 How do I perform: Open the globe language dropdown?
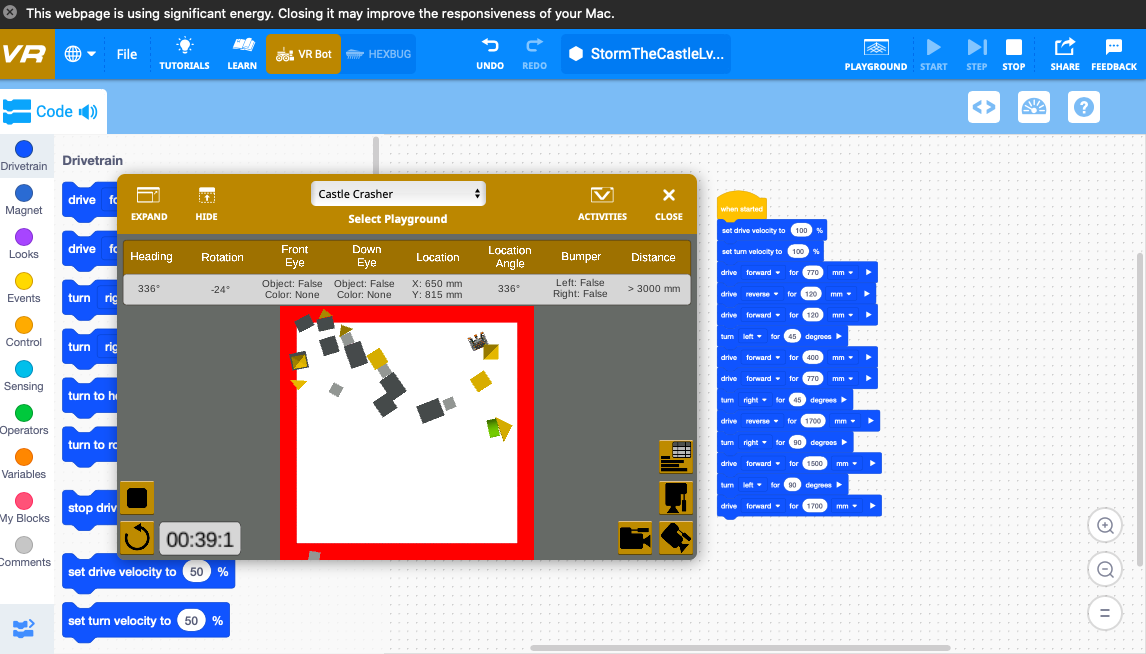point(80,54)
